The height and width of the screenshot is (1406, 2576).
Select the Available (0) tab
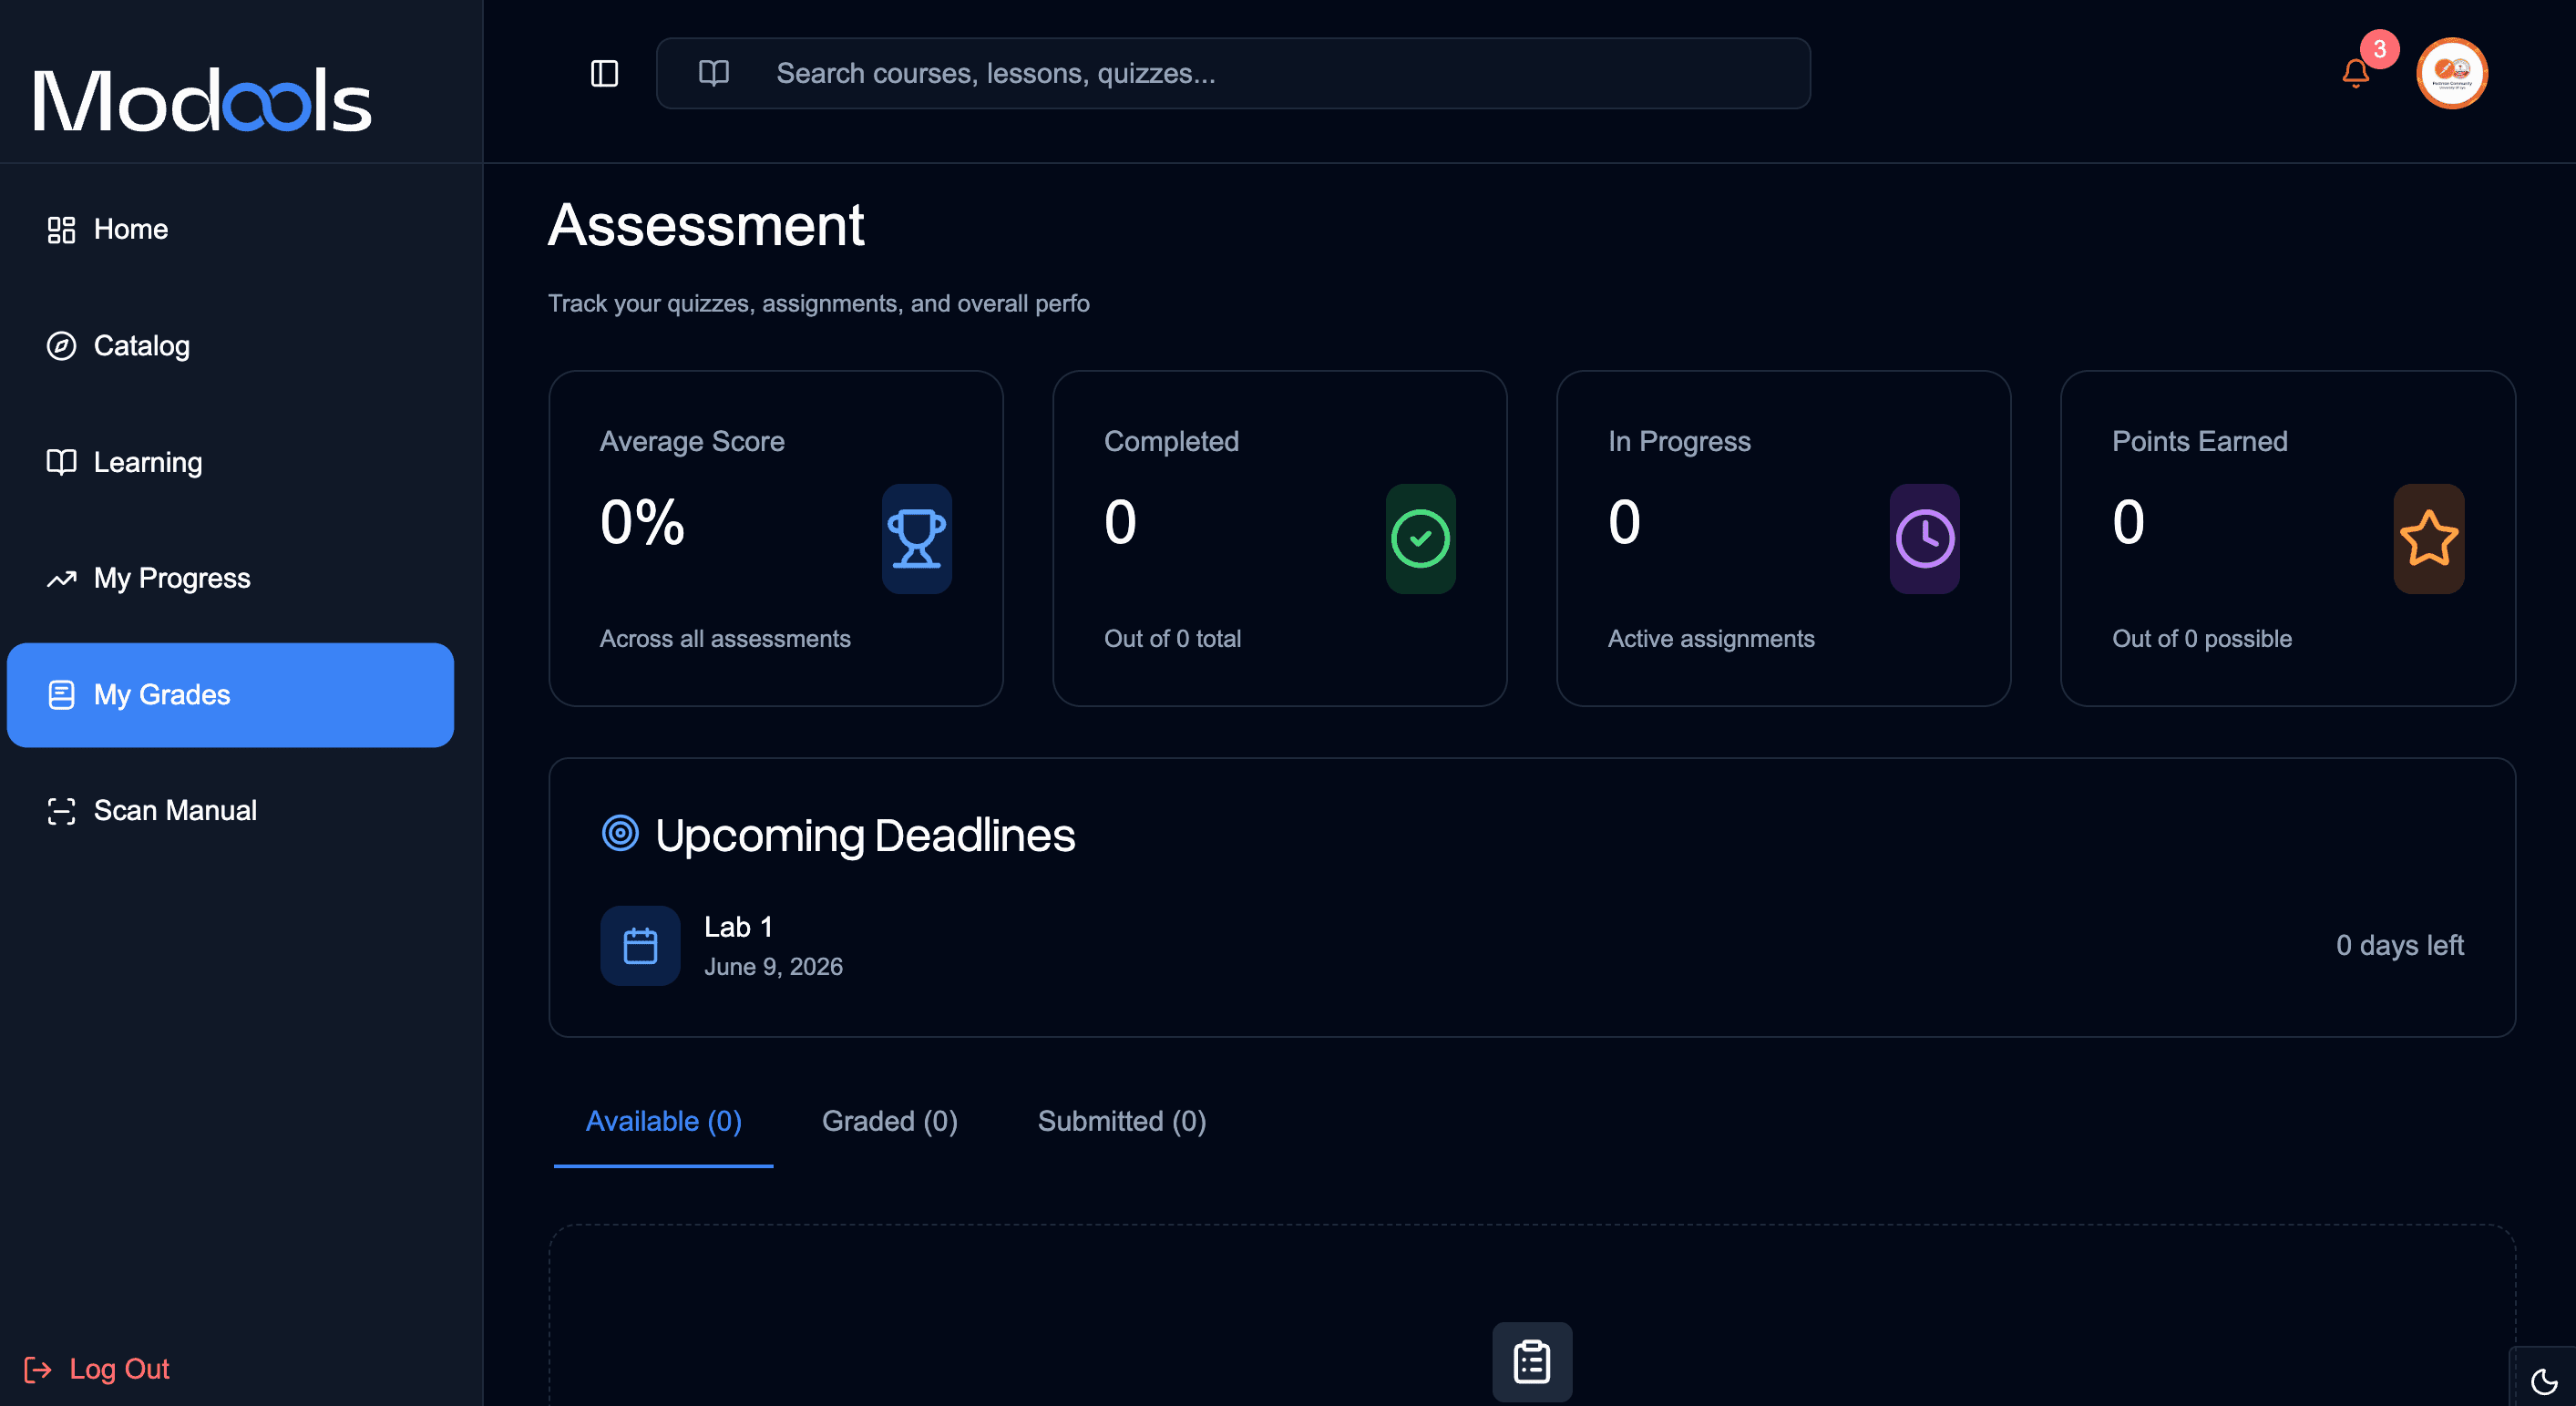click(663, 1121)
